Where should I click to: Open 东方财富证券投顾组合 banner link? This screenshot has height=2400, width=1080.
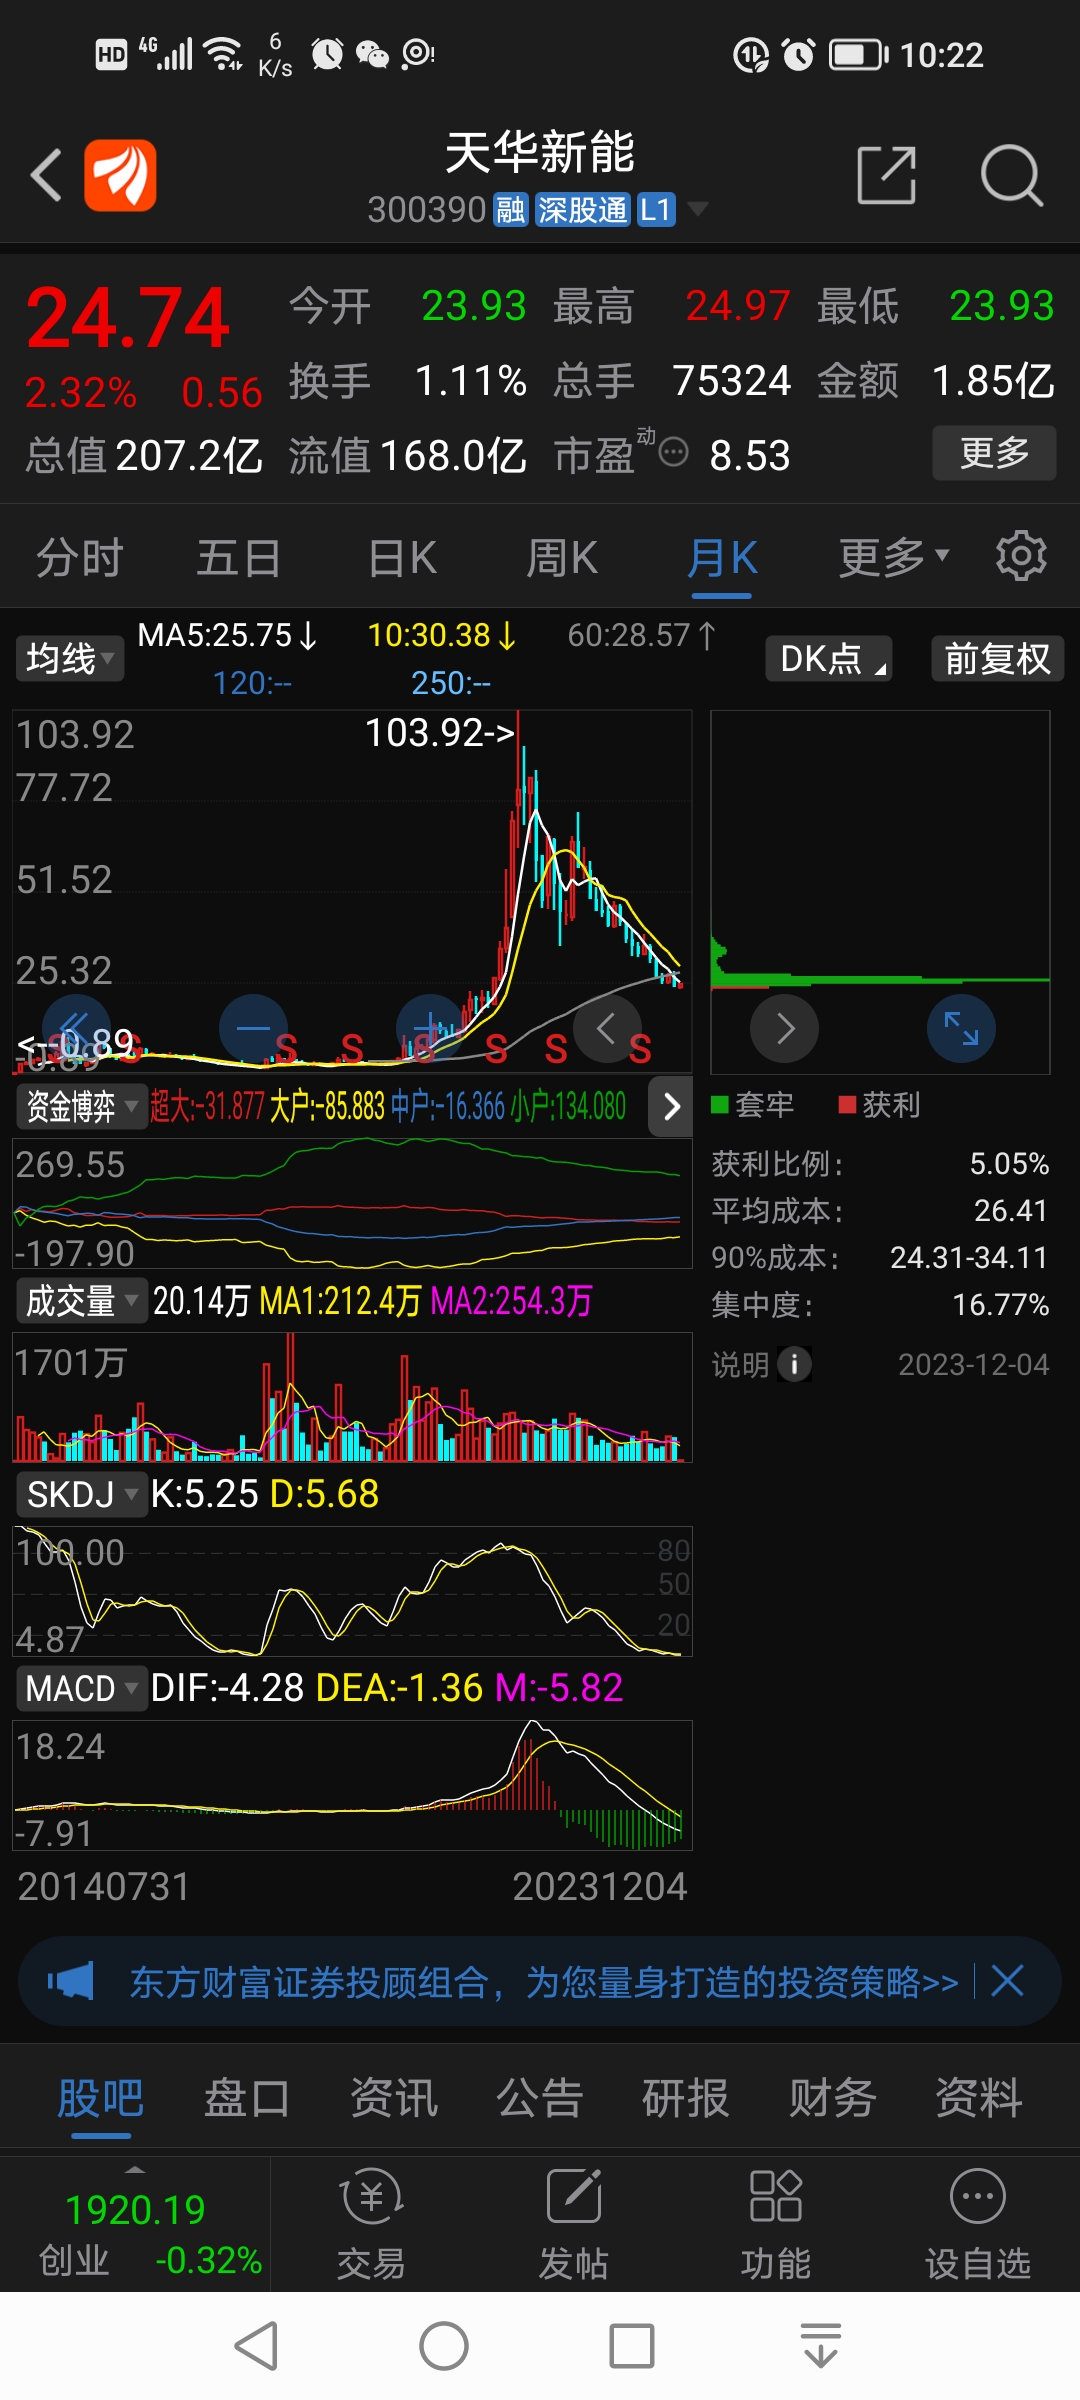point(544,1981)
